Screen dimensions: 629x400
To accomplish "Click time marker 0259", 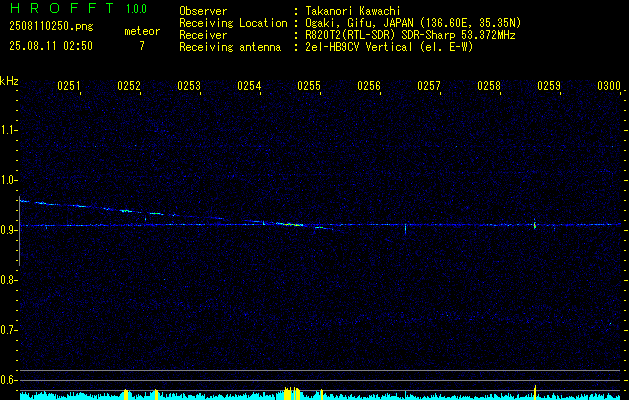I will (x=549, y=86).
